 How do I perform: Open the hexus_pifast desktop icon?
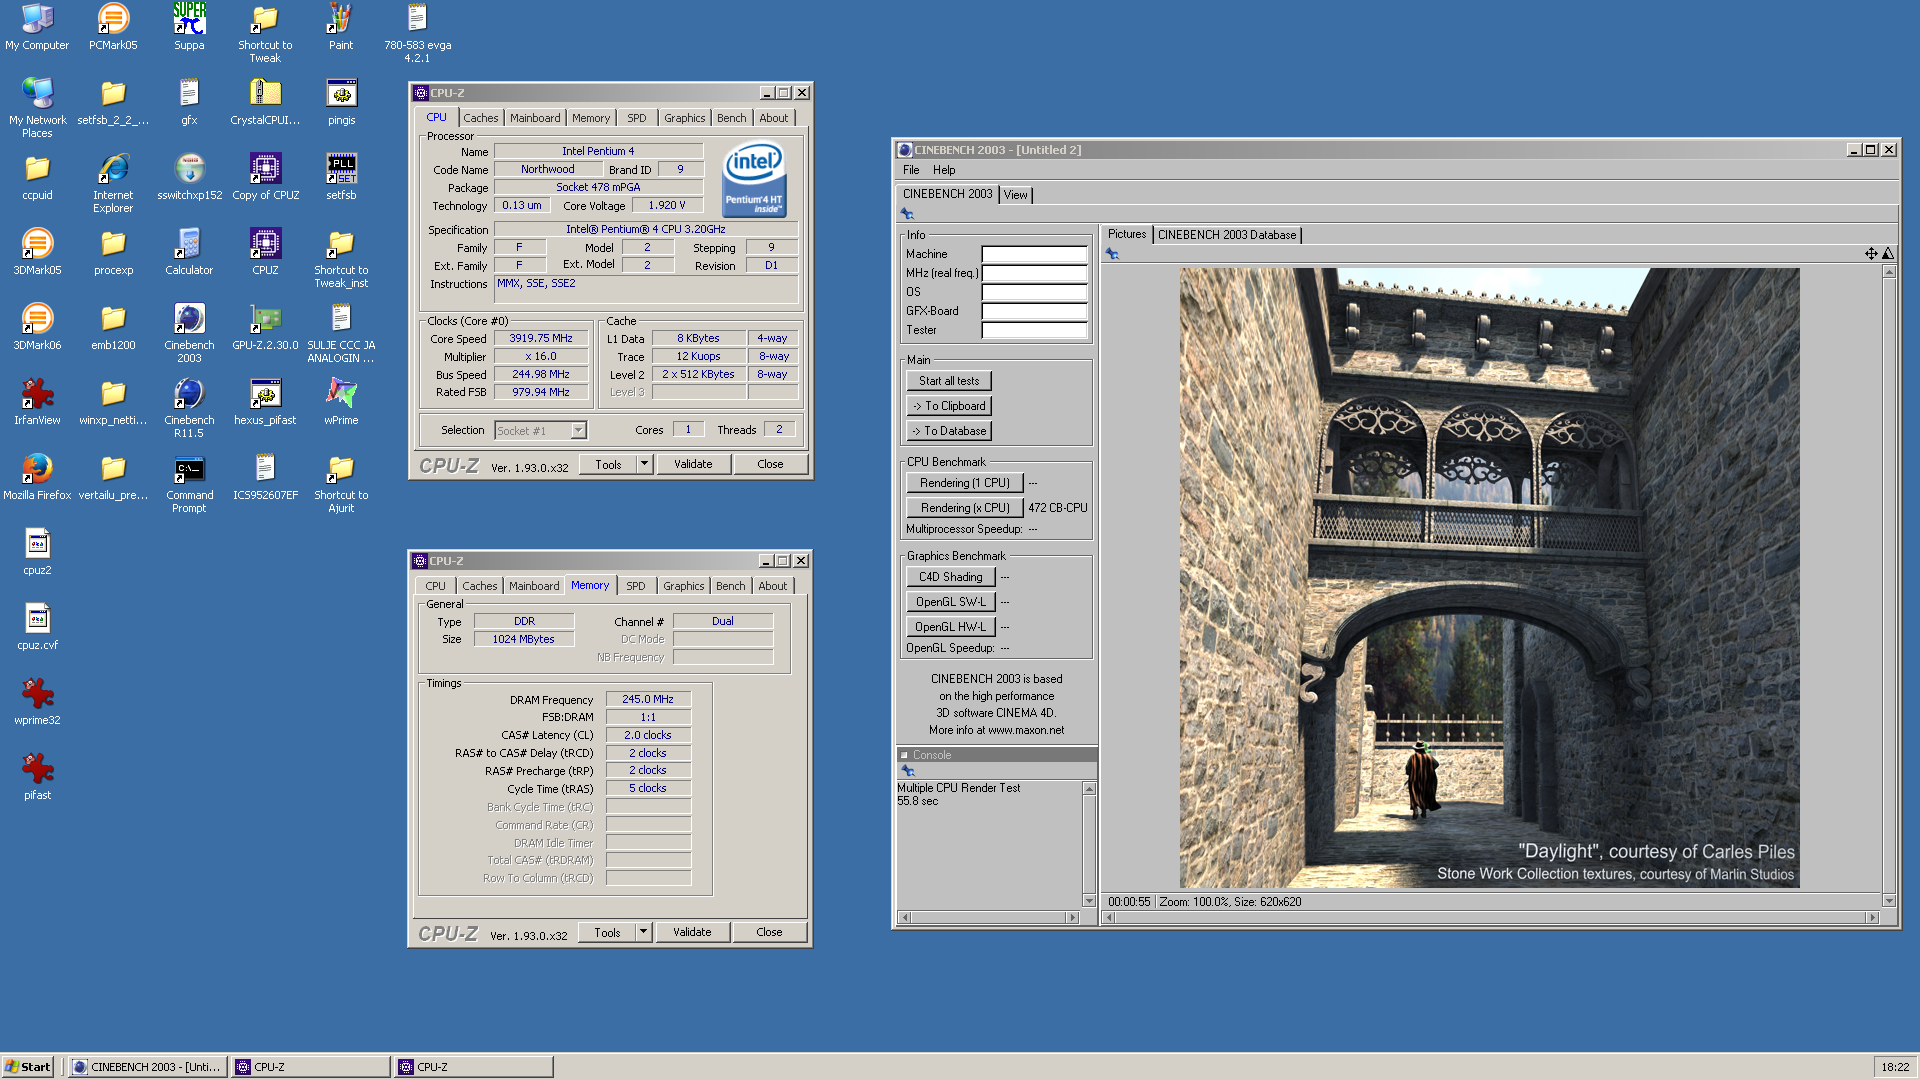pyautogui.click(x=265, y=402)
